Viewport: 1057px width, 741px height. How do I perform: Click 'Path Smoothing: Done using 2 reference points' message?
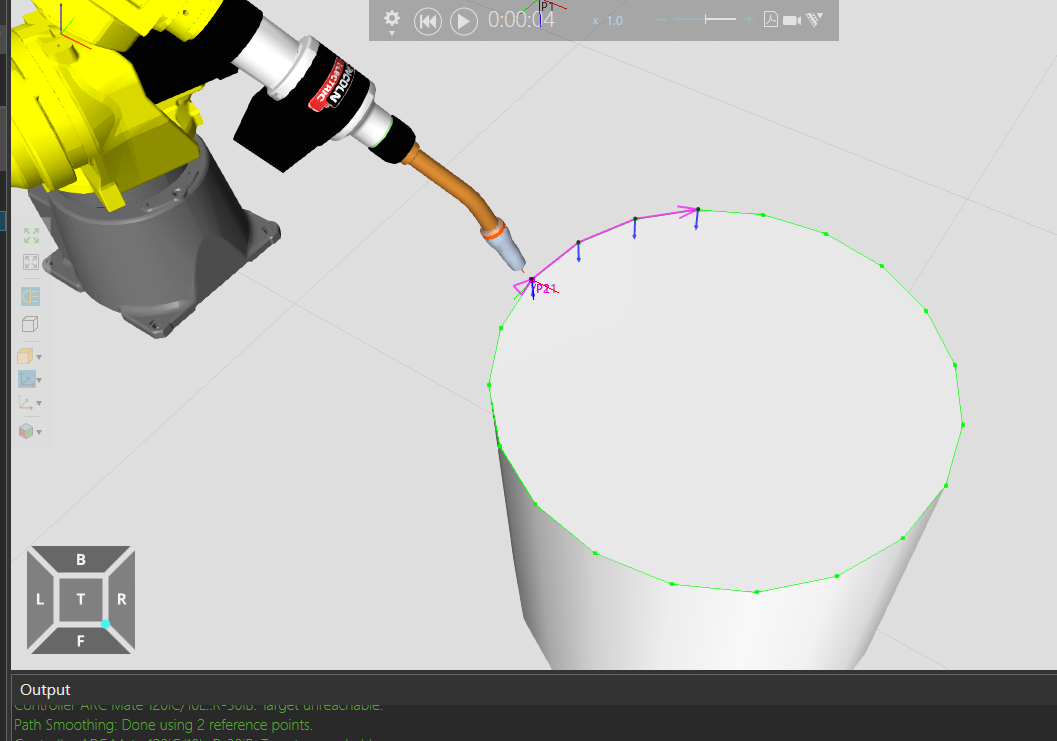click(163, 725)
